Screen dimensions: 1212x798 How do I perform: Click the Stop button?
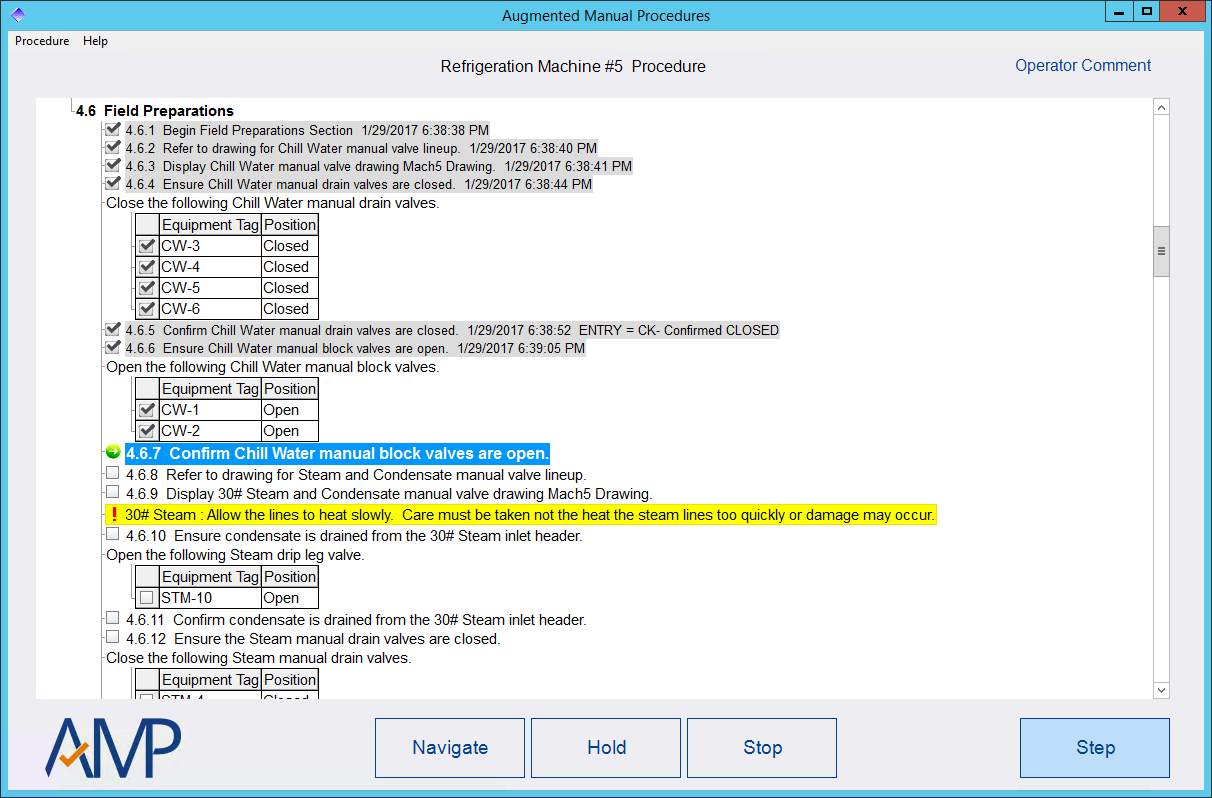tap(761, 747)
